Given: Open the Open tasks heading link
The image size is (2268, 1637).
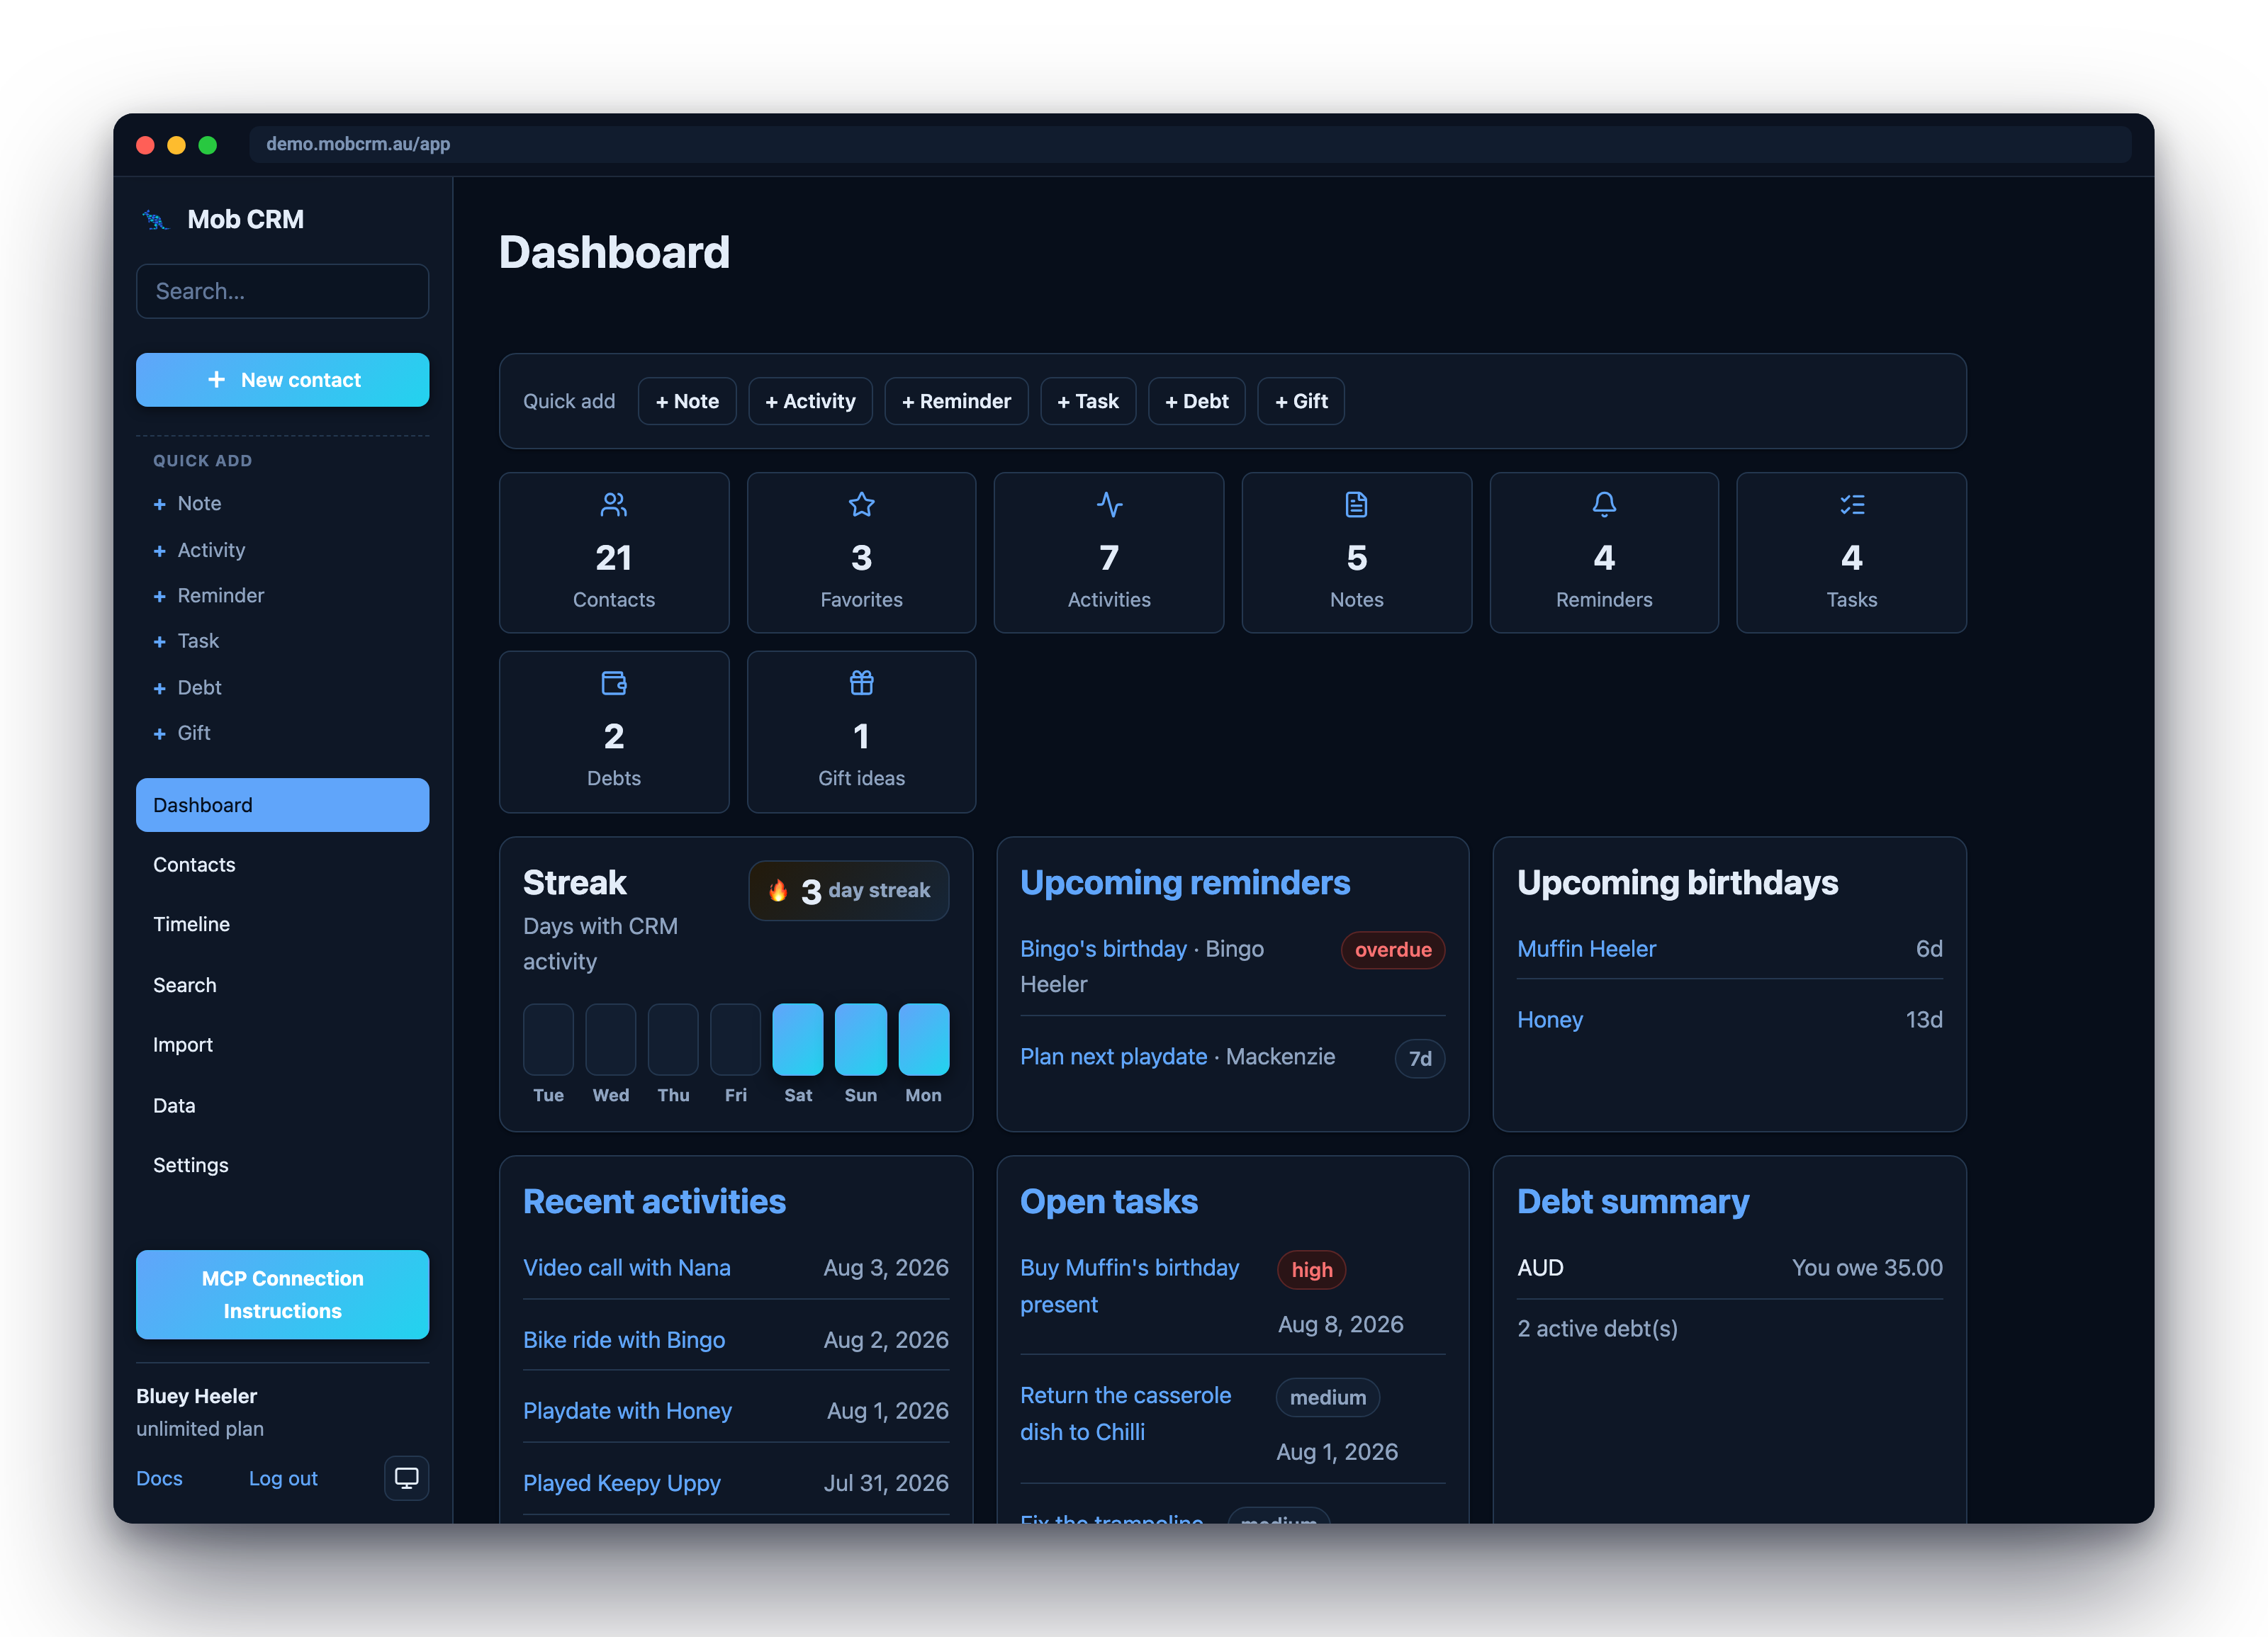Looking at the screenshot, I should click(1108, 1202).
